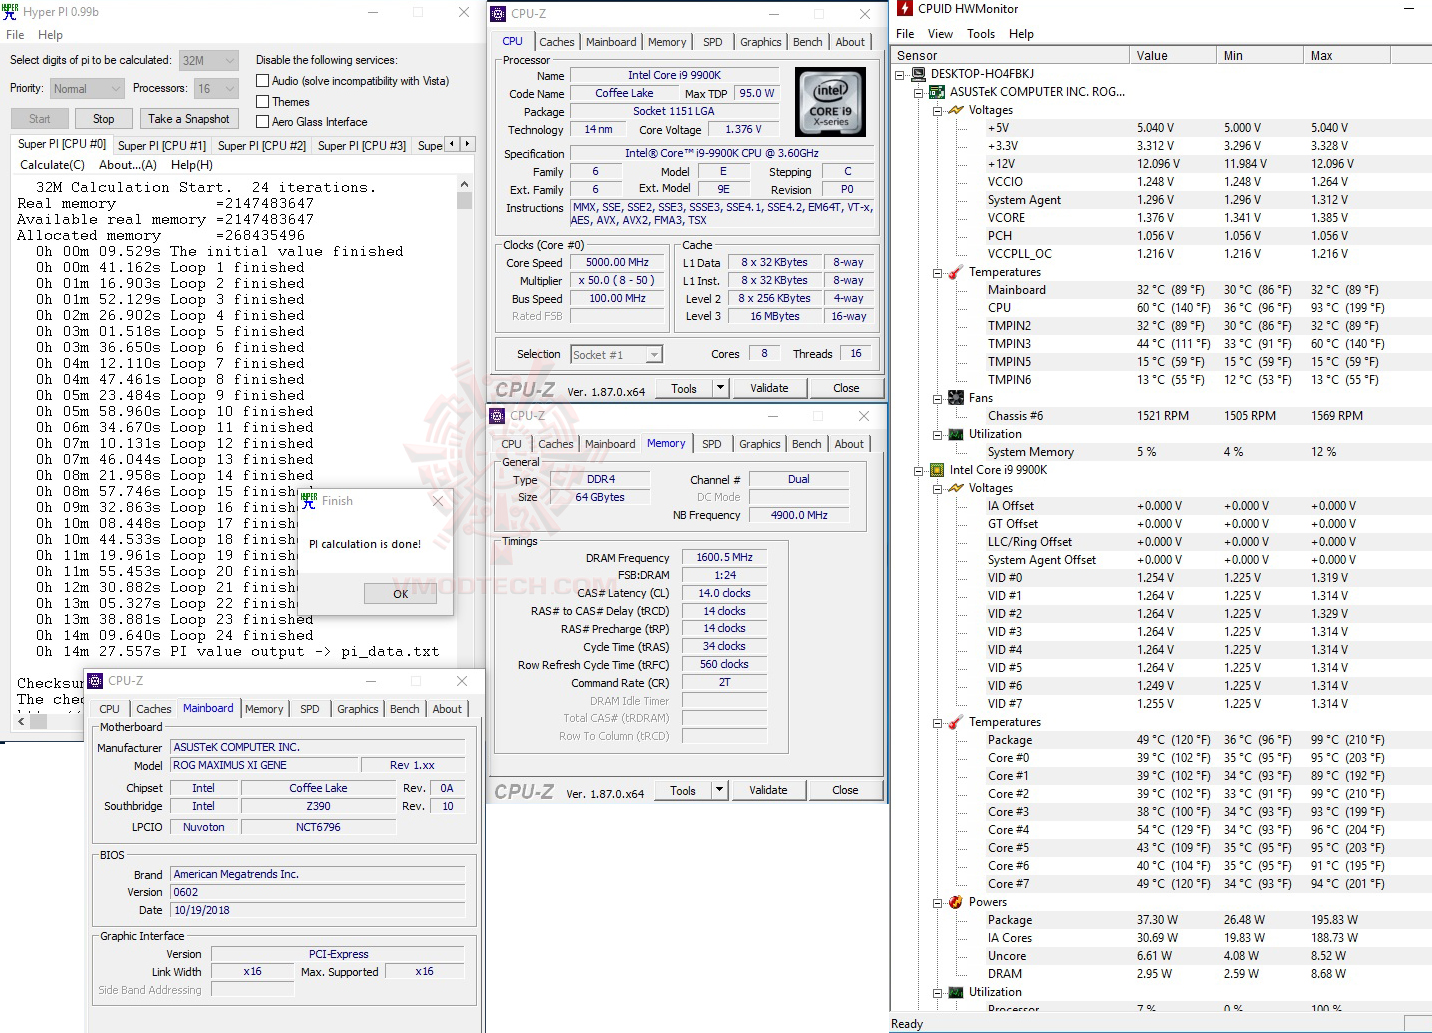This screenshot has height=1033, width=1432.
Task: Click OK on the PI calculation done dialog
Action: click(x=399, y=593)
